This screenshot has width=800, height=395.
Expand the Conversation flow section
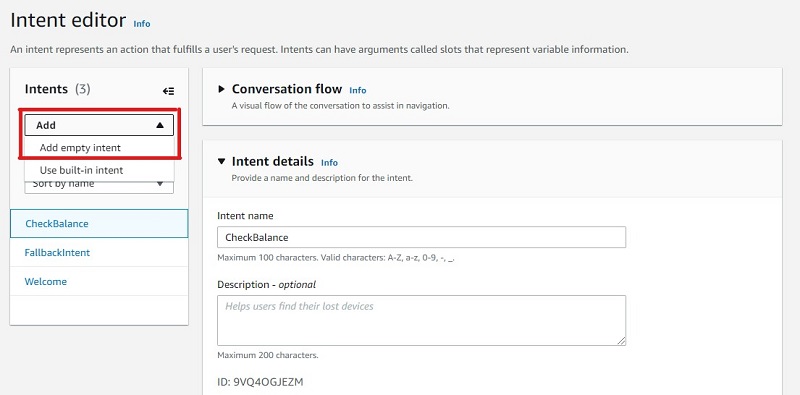coord(221,89)
